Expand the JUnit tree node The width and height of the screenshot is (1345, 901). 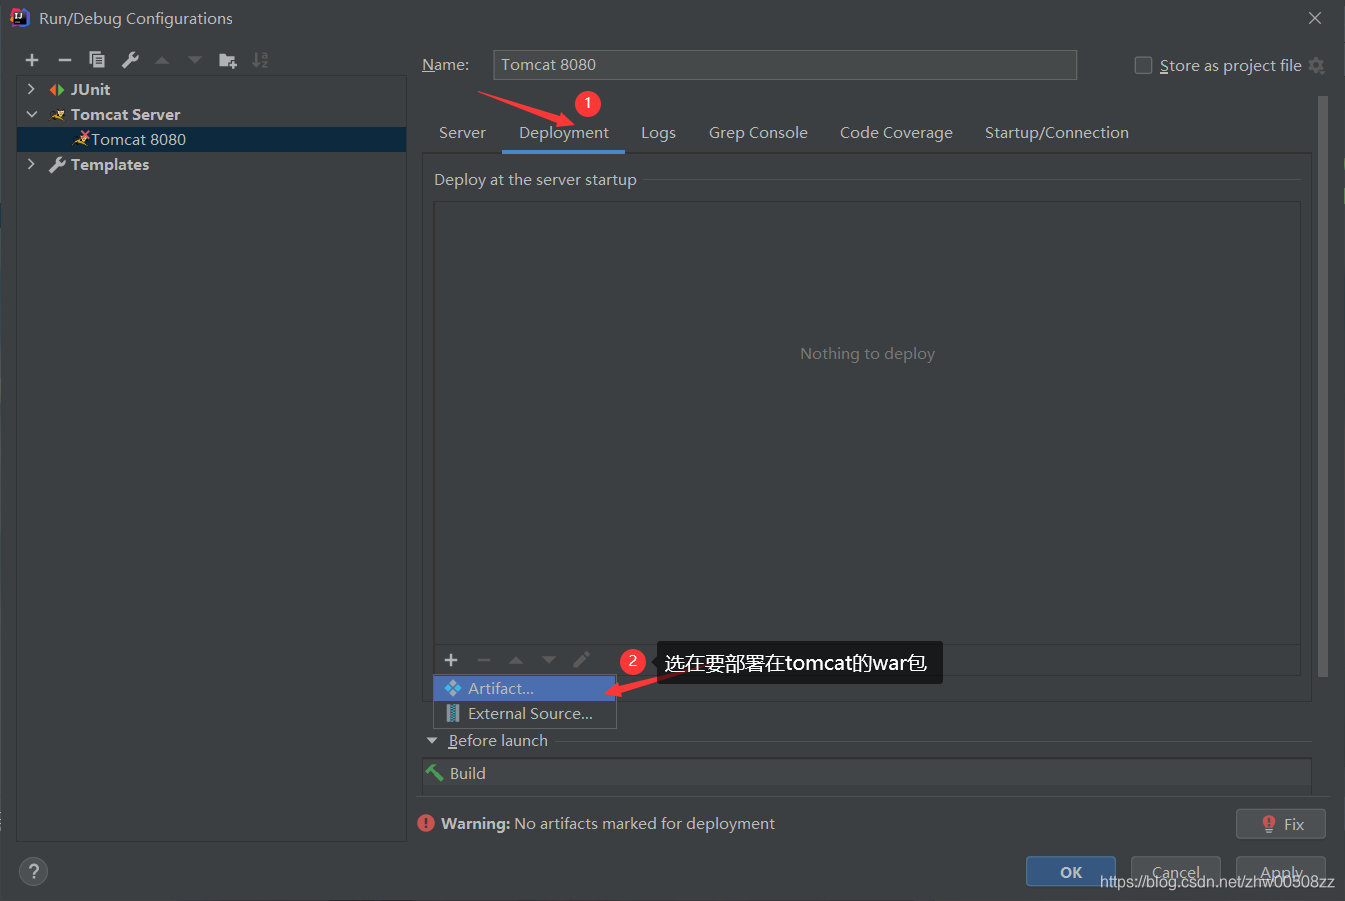pos(31,89)
